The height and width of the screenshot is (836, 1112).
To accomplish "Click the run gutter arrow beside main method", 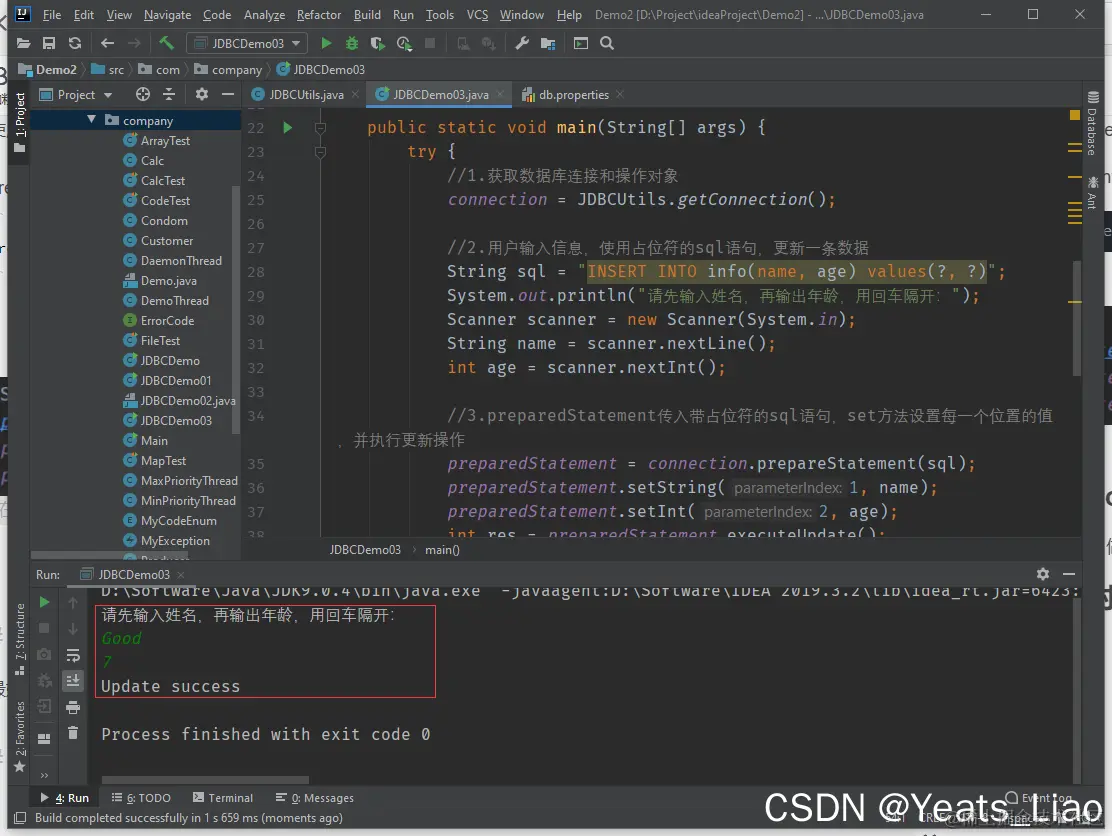I will [287, 128].
